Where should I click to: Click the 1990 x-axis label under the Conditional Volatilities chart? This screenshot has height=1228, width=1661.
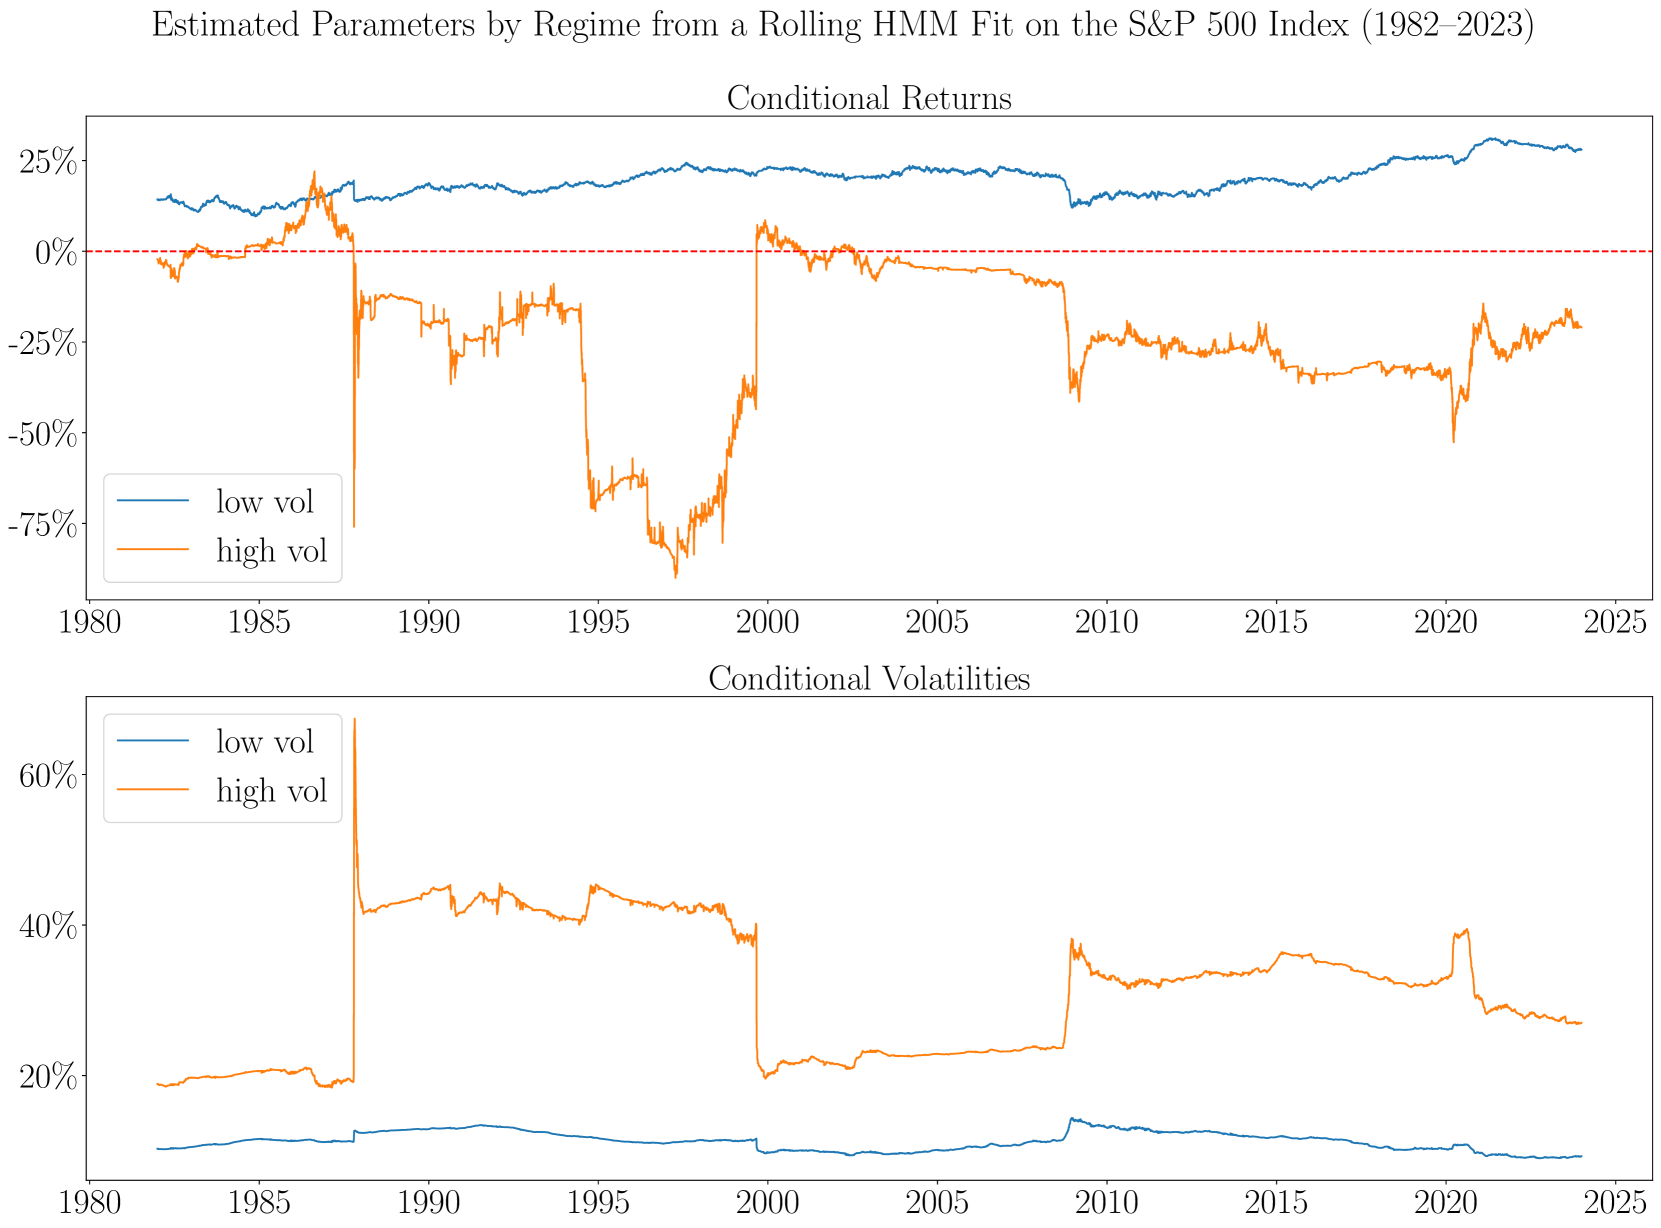tap(428, 1202)
